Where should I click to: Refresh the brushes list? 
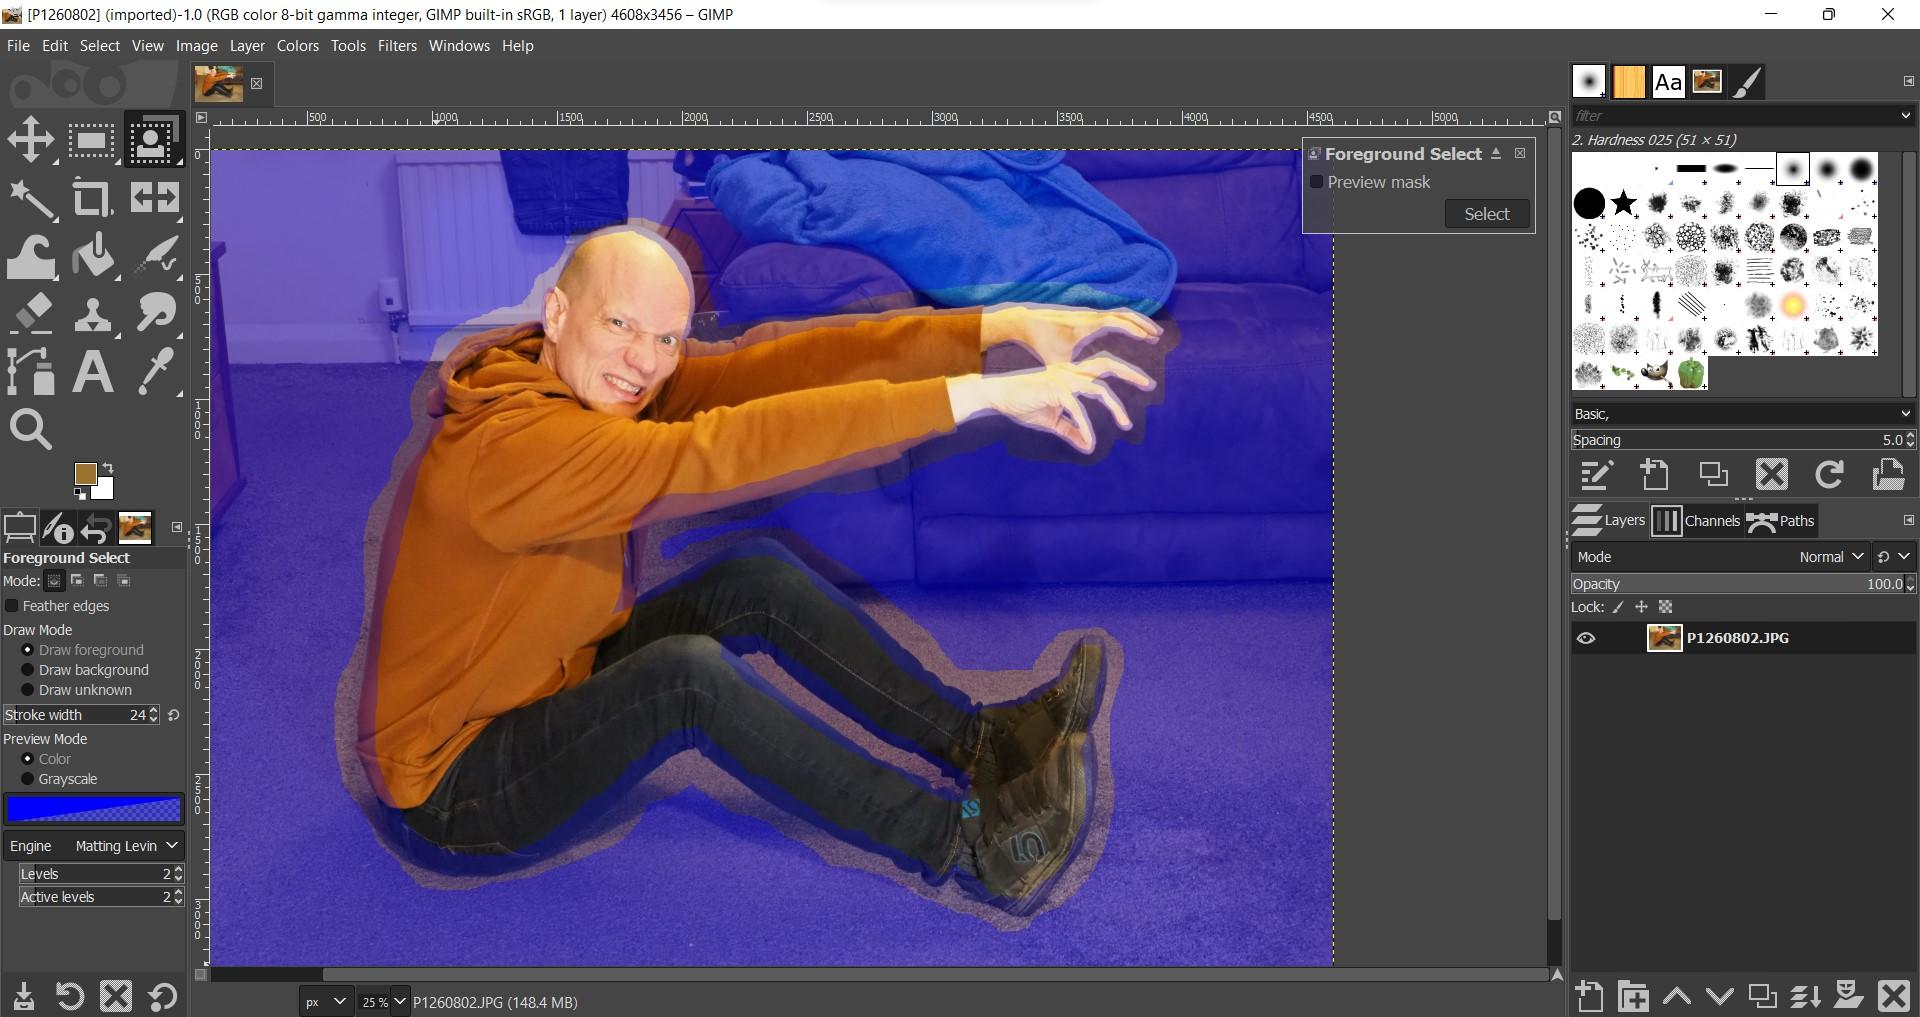(x=1829, y=474)
